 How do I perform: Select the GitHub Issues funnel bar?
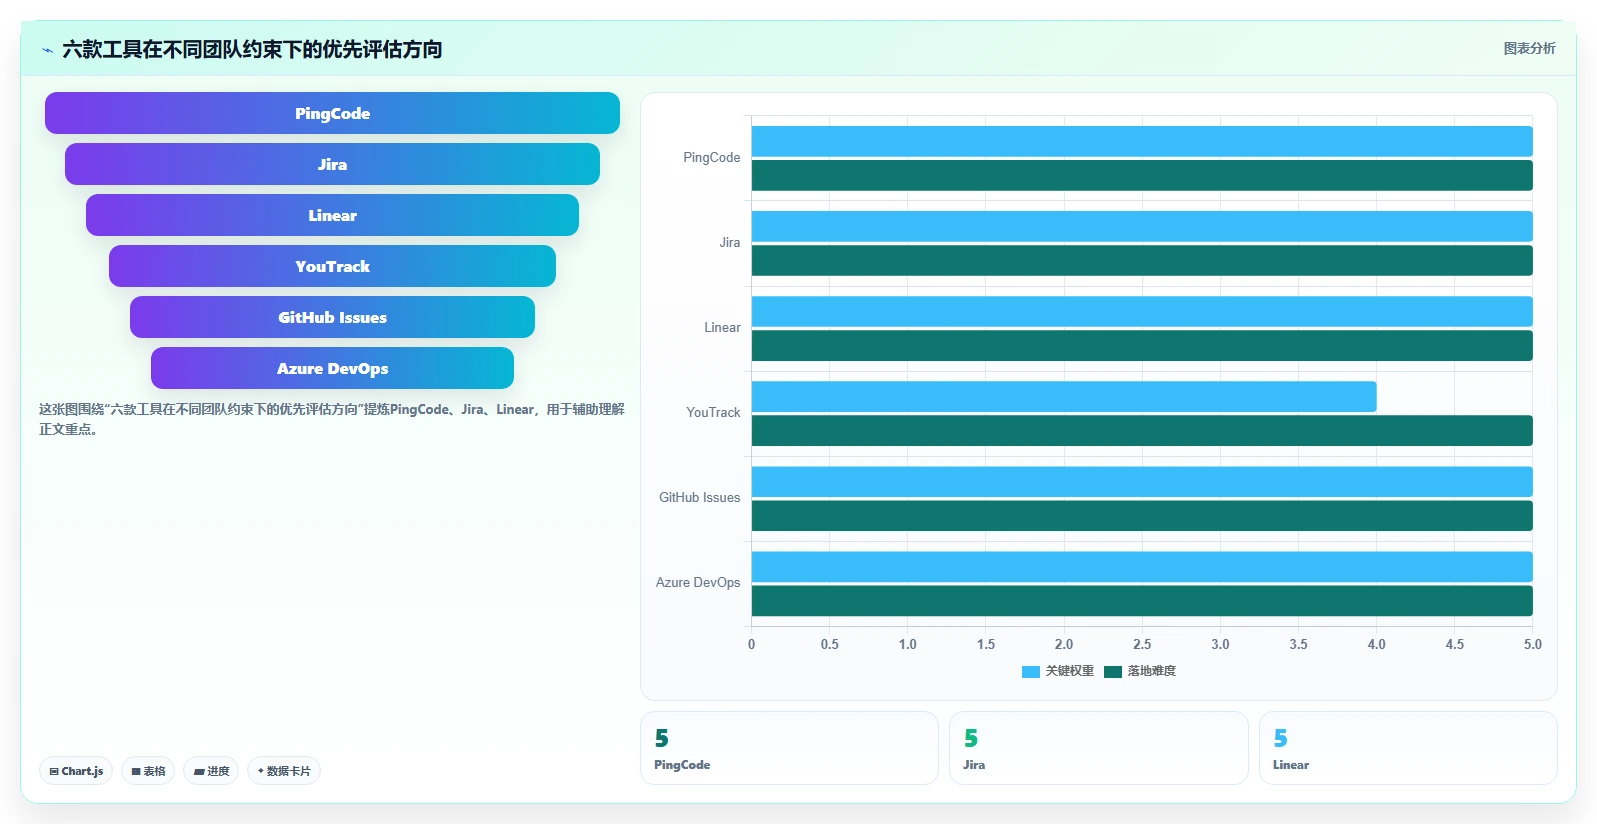[x=332, y=317]
